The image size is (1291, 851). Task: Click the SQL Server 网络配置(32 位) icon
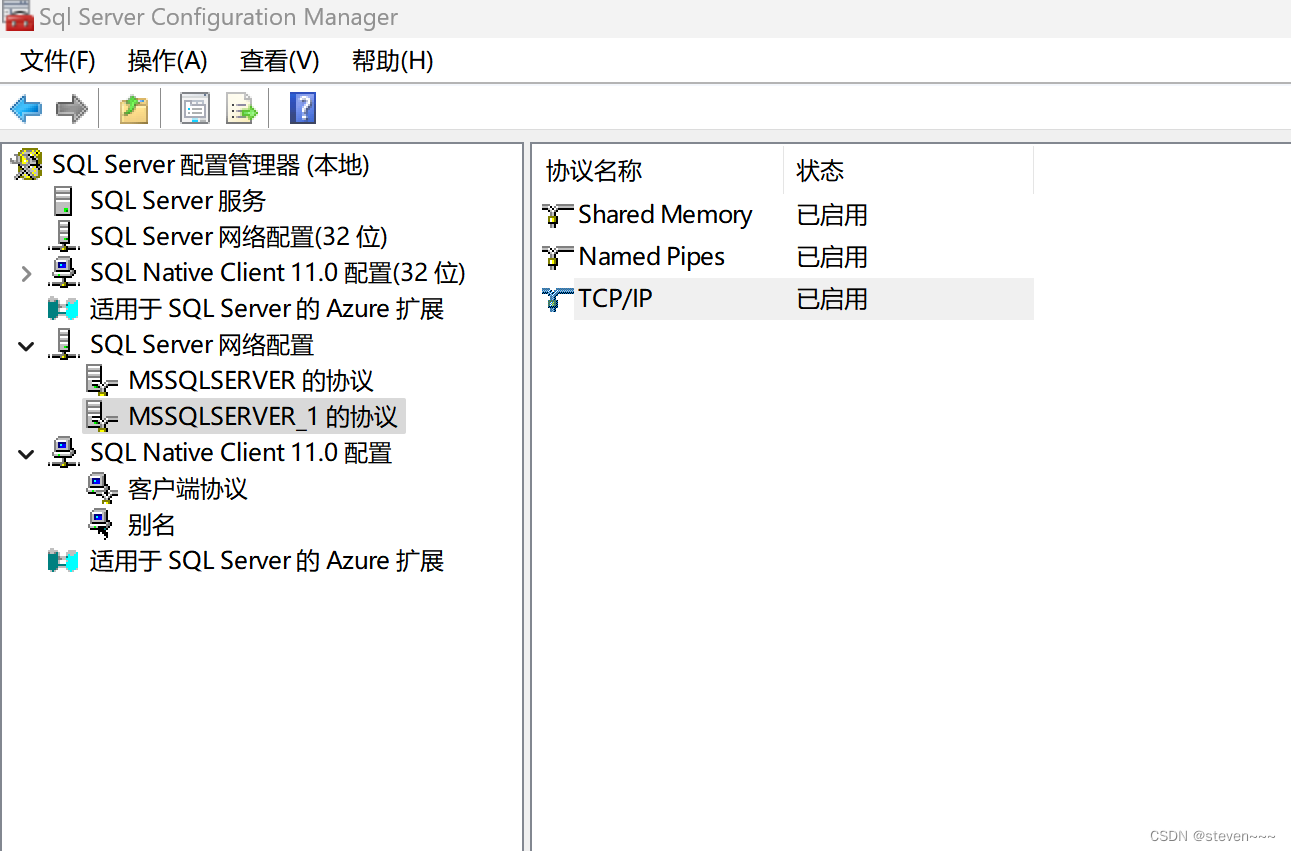63,237
